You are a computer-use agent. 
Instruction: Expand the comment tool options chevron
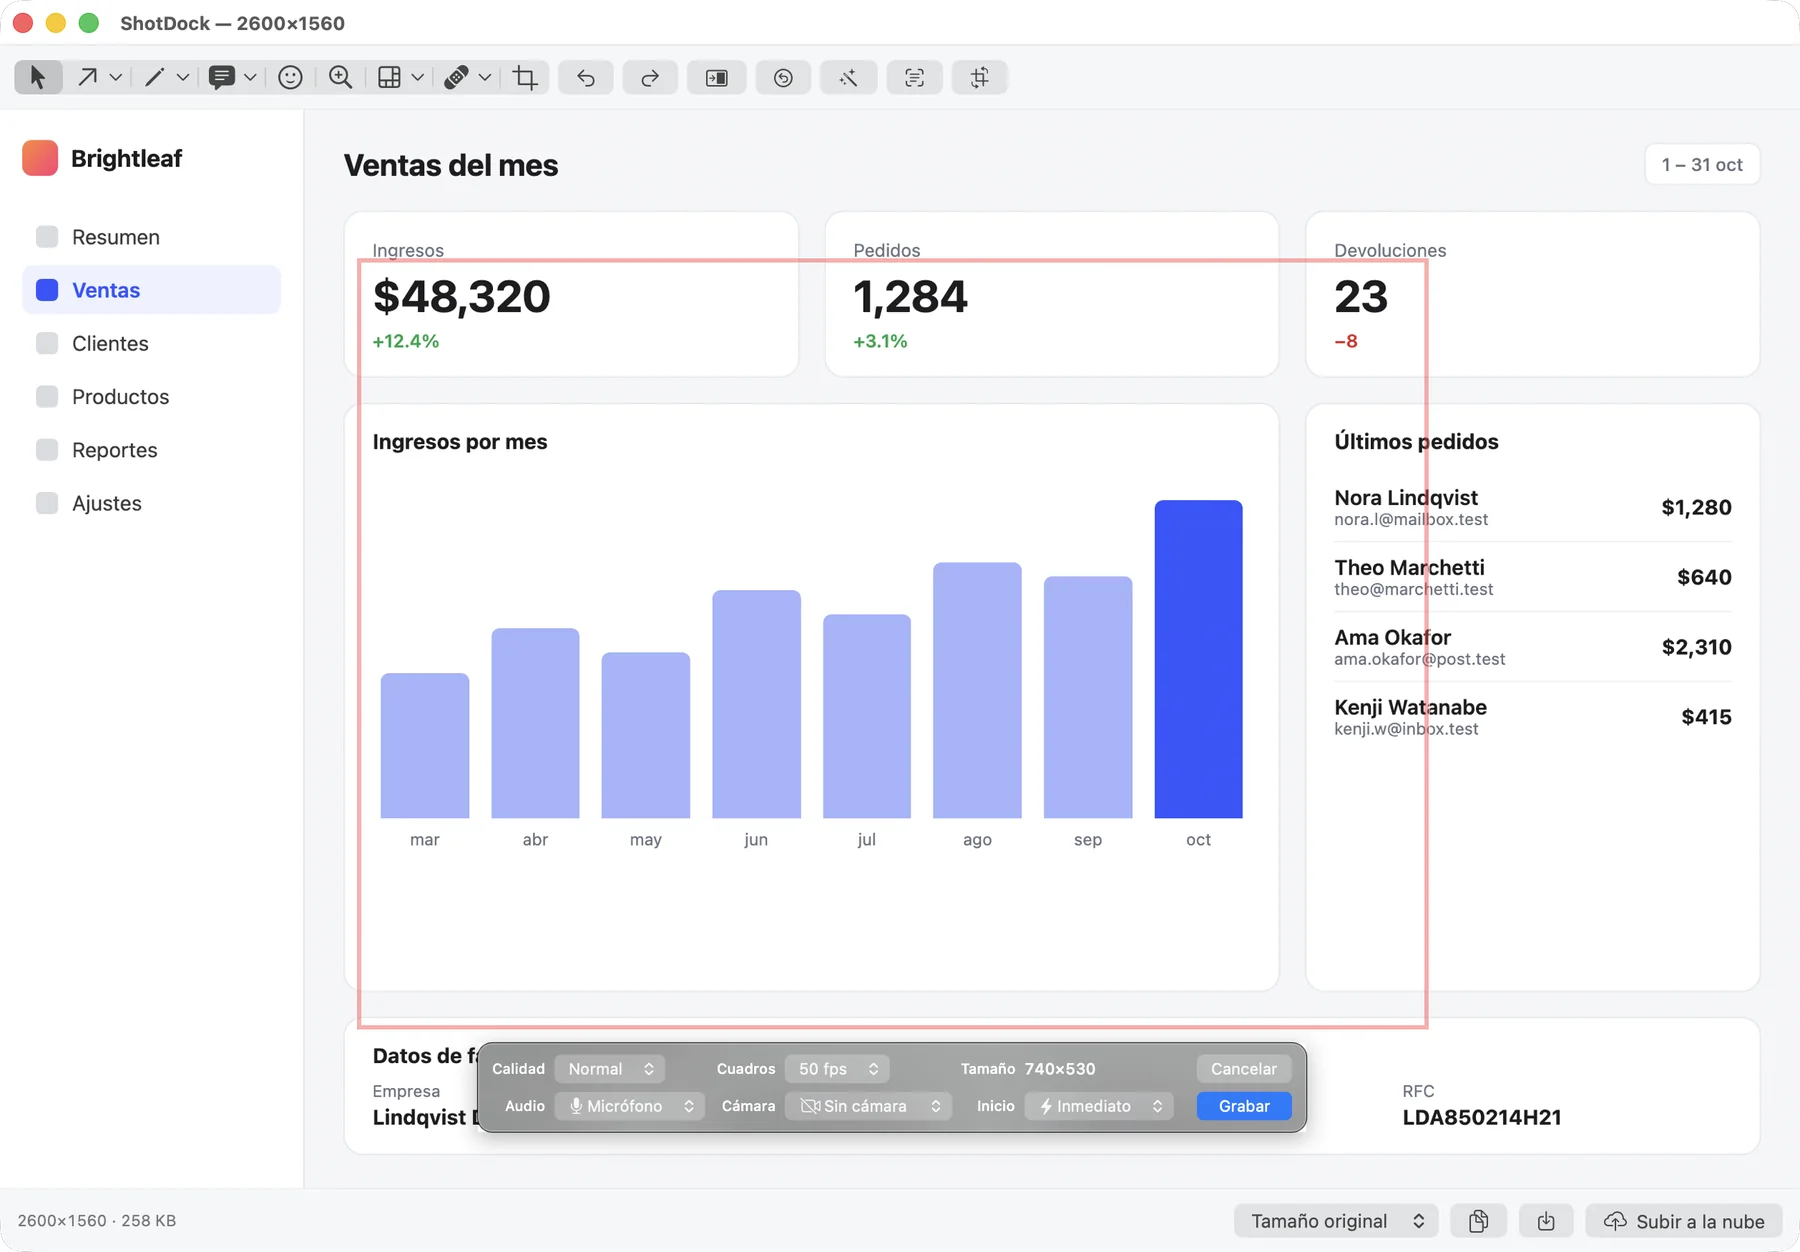point(250,77)
